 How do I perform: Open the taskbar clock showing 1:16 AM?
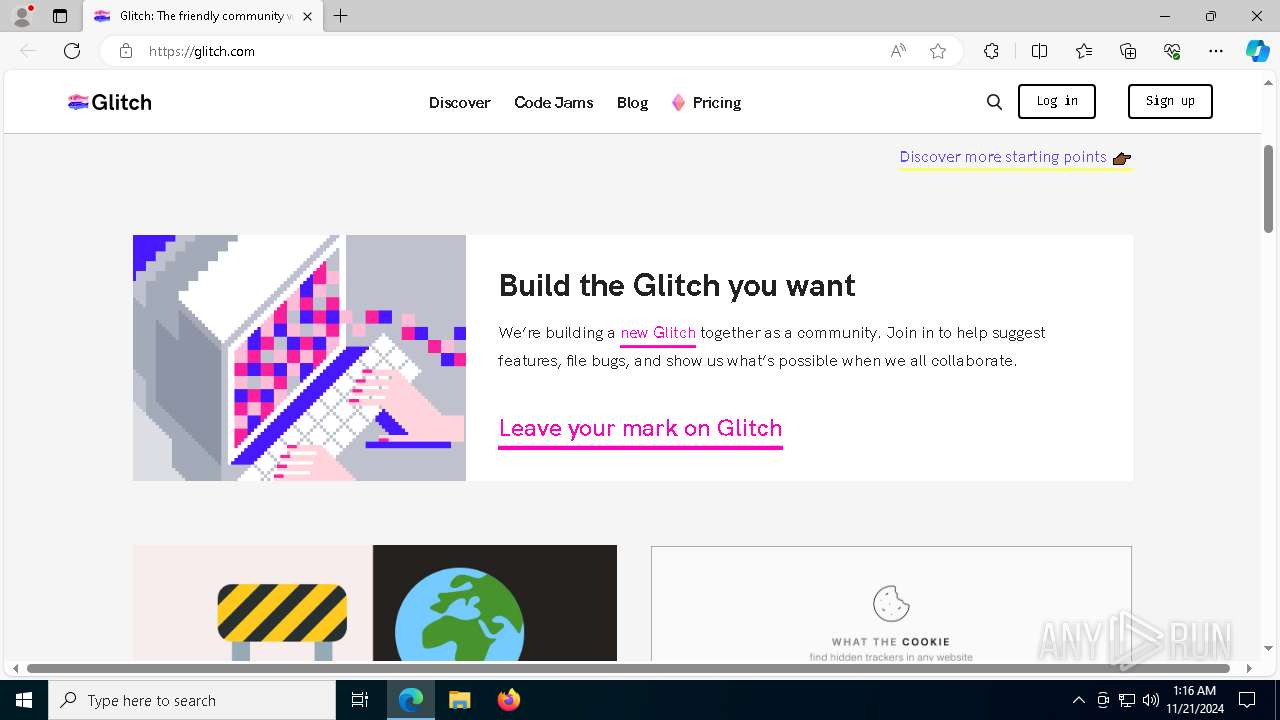pyautogui.click(x=1194, y=700)
